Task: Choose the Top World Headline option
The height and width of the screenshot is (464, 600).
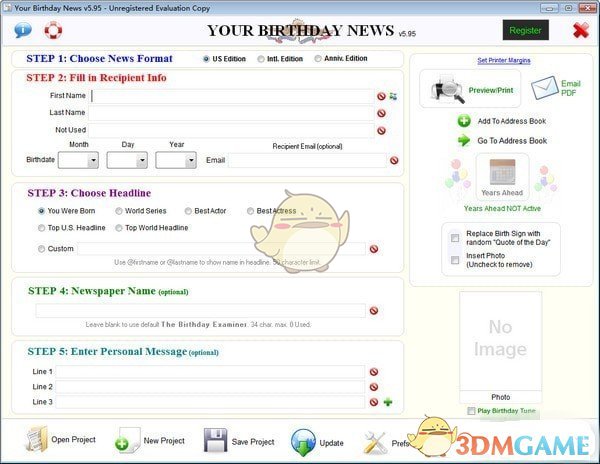Action: click(119, 228)
